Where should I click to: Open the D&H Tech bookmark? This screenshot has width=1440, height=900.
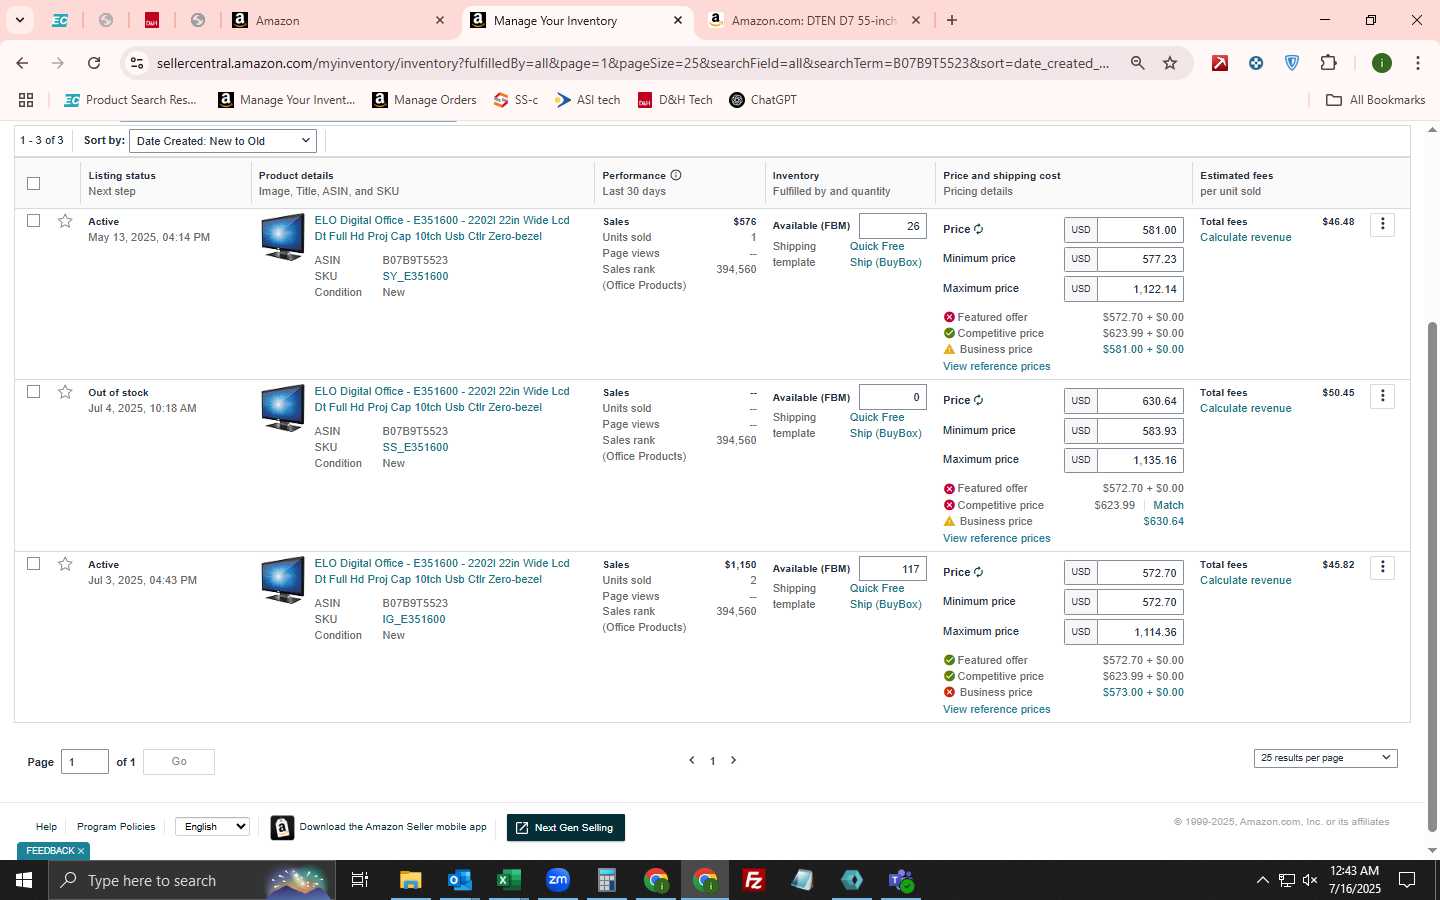click(x=675, y=100)
